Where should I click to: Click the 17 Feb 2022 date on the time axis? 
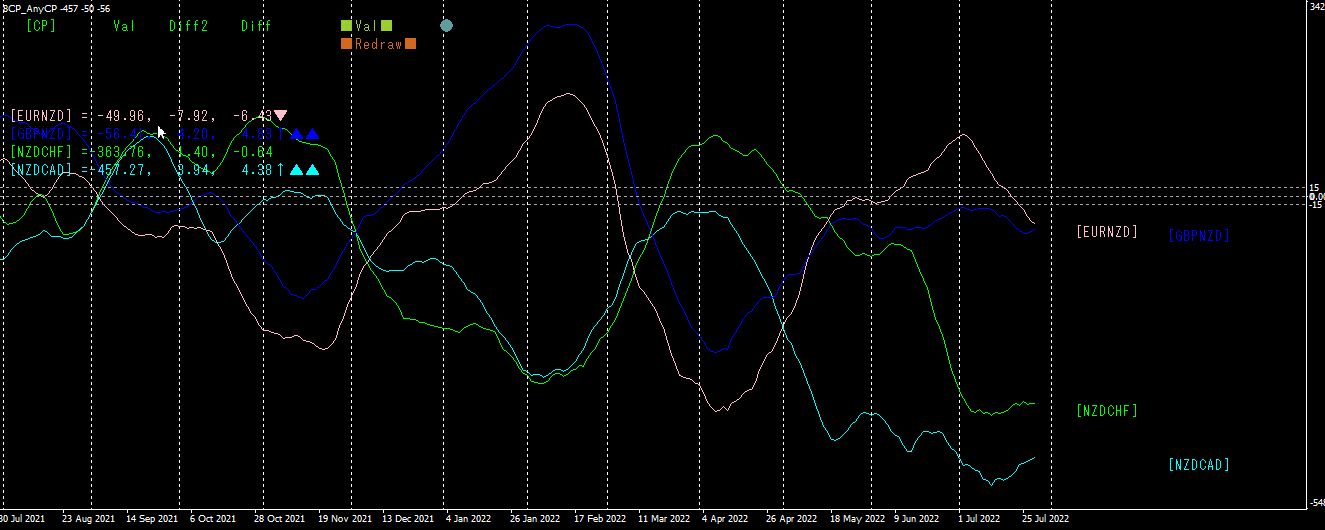600,520
